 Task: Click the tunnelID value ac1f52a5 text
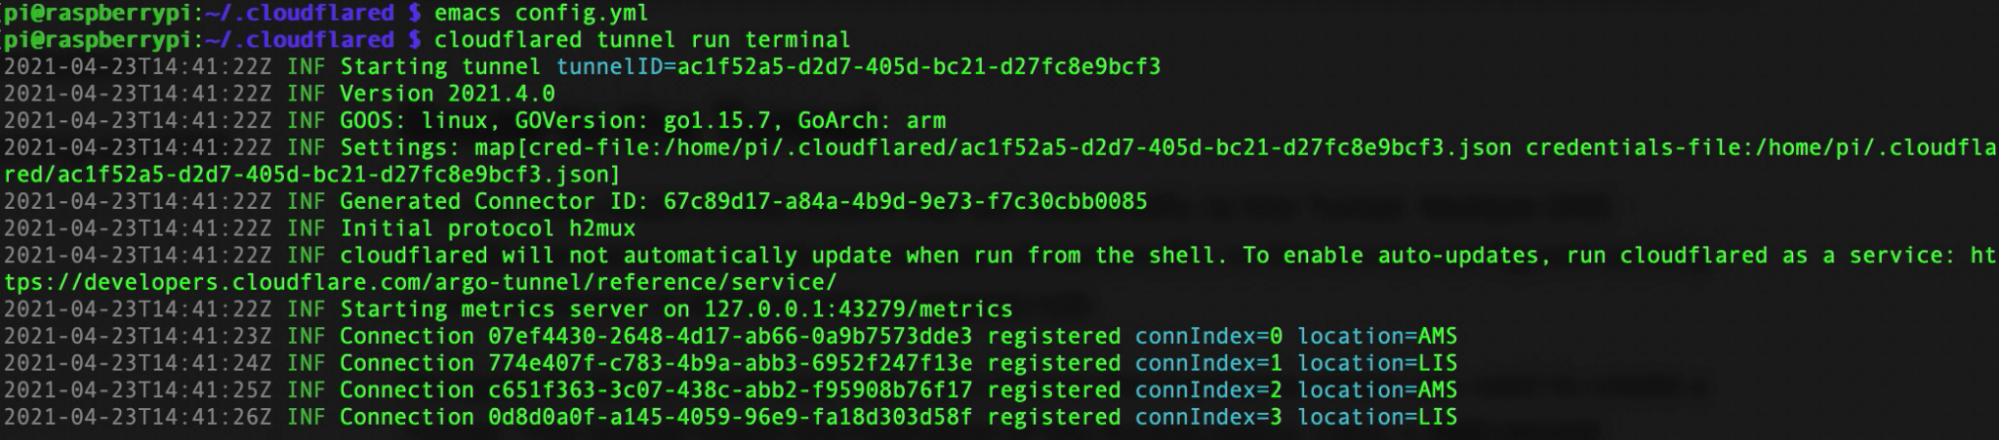pyautogui.click(x=919, y=67)
